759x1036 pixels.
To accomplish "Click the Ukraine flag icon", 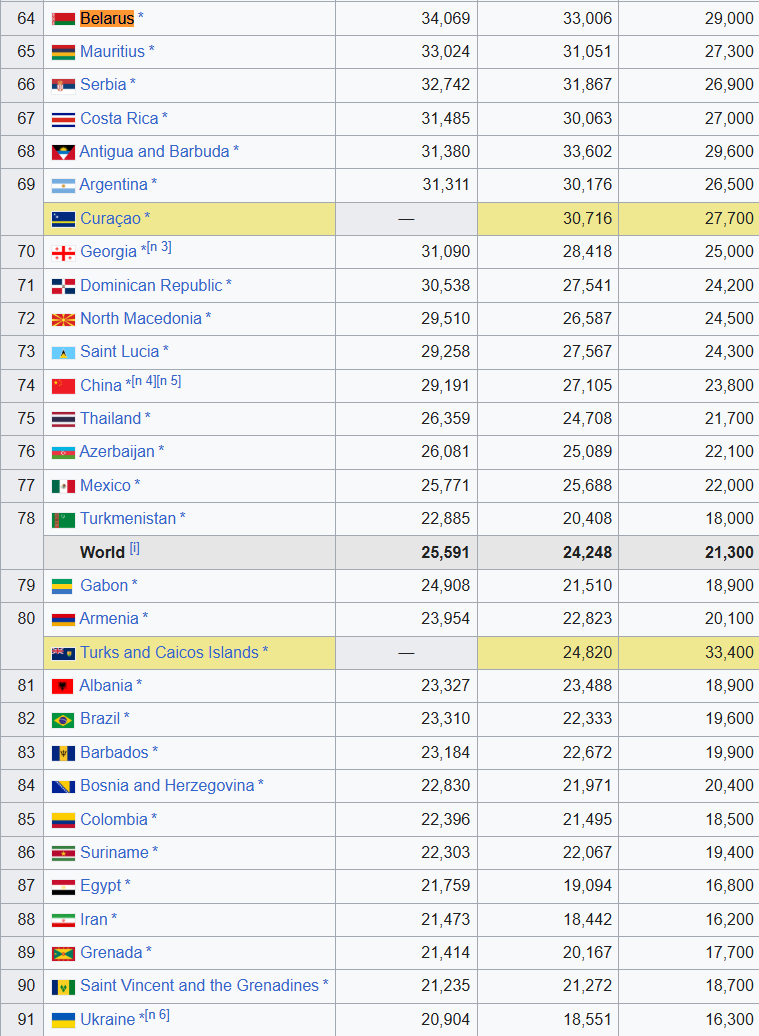I will 63,1020.
